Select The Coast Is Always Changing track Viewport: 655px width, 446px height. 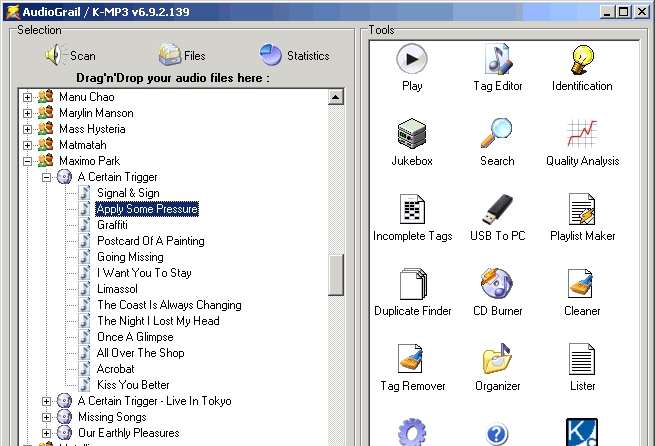(169, 305)
